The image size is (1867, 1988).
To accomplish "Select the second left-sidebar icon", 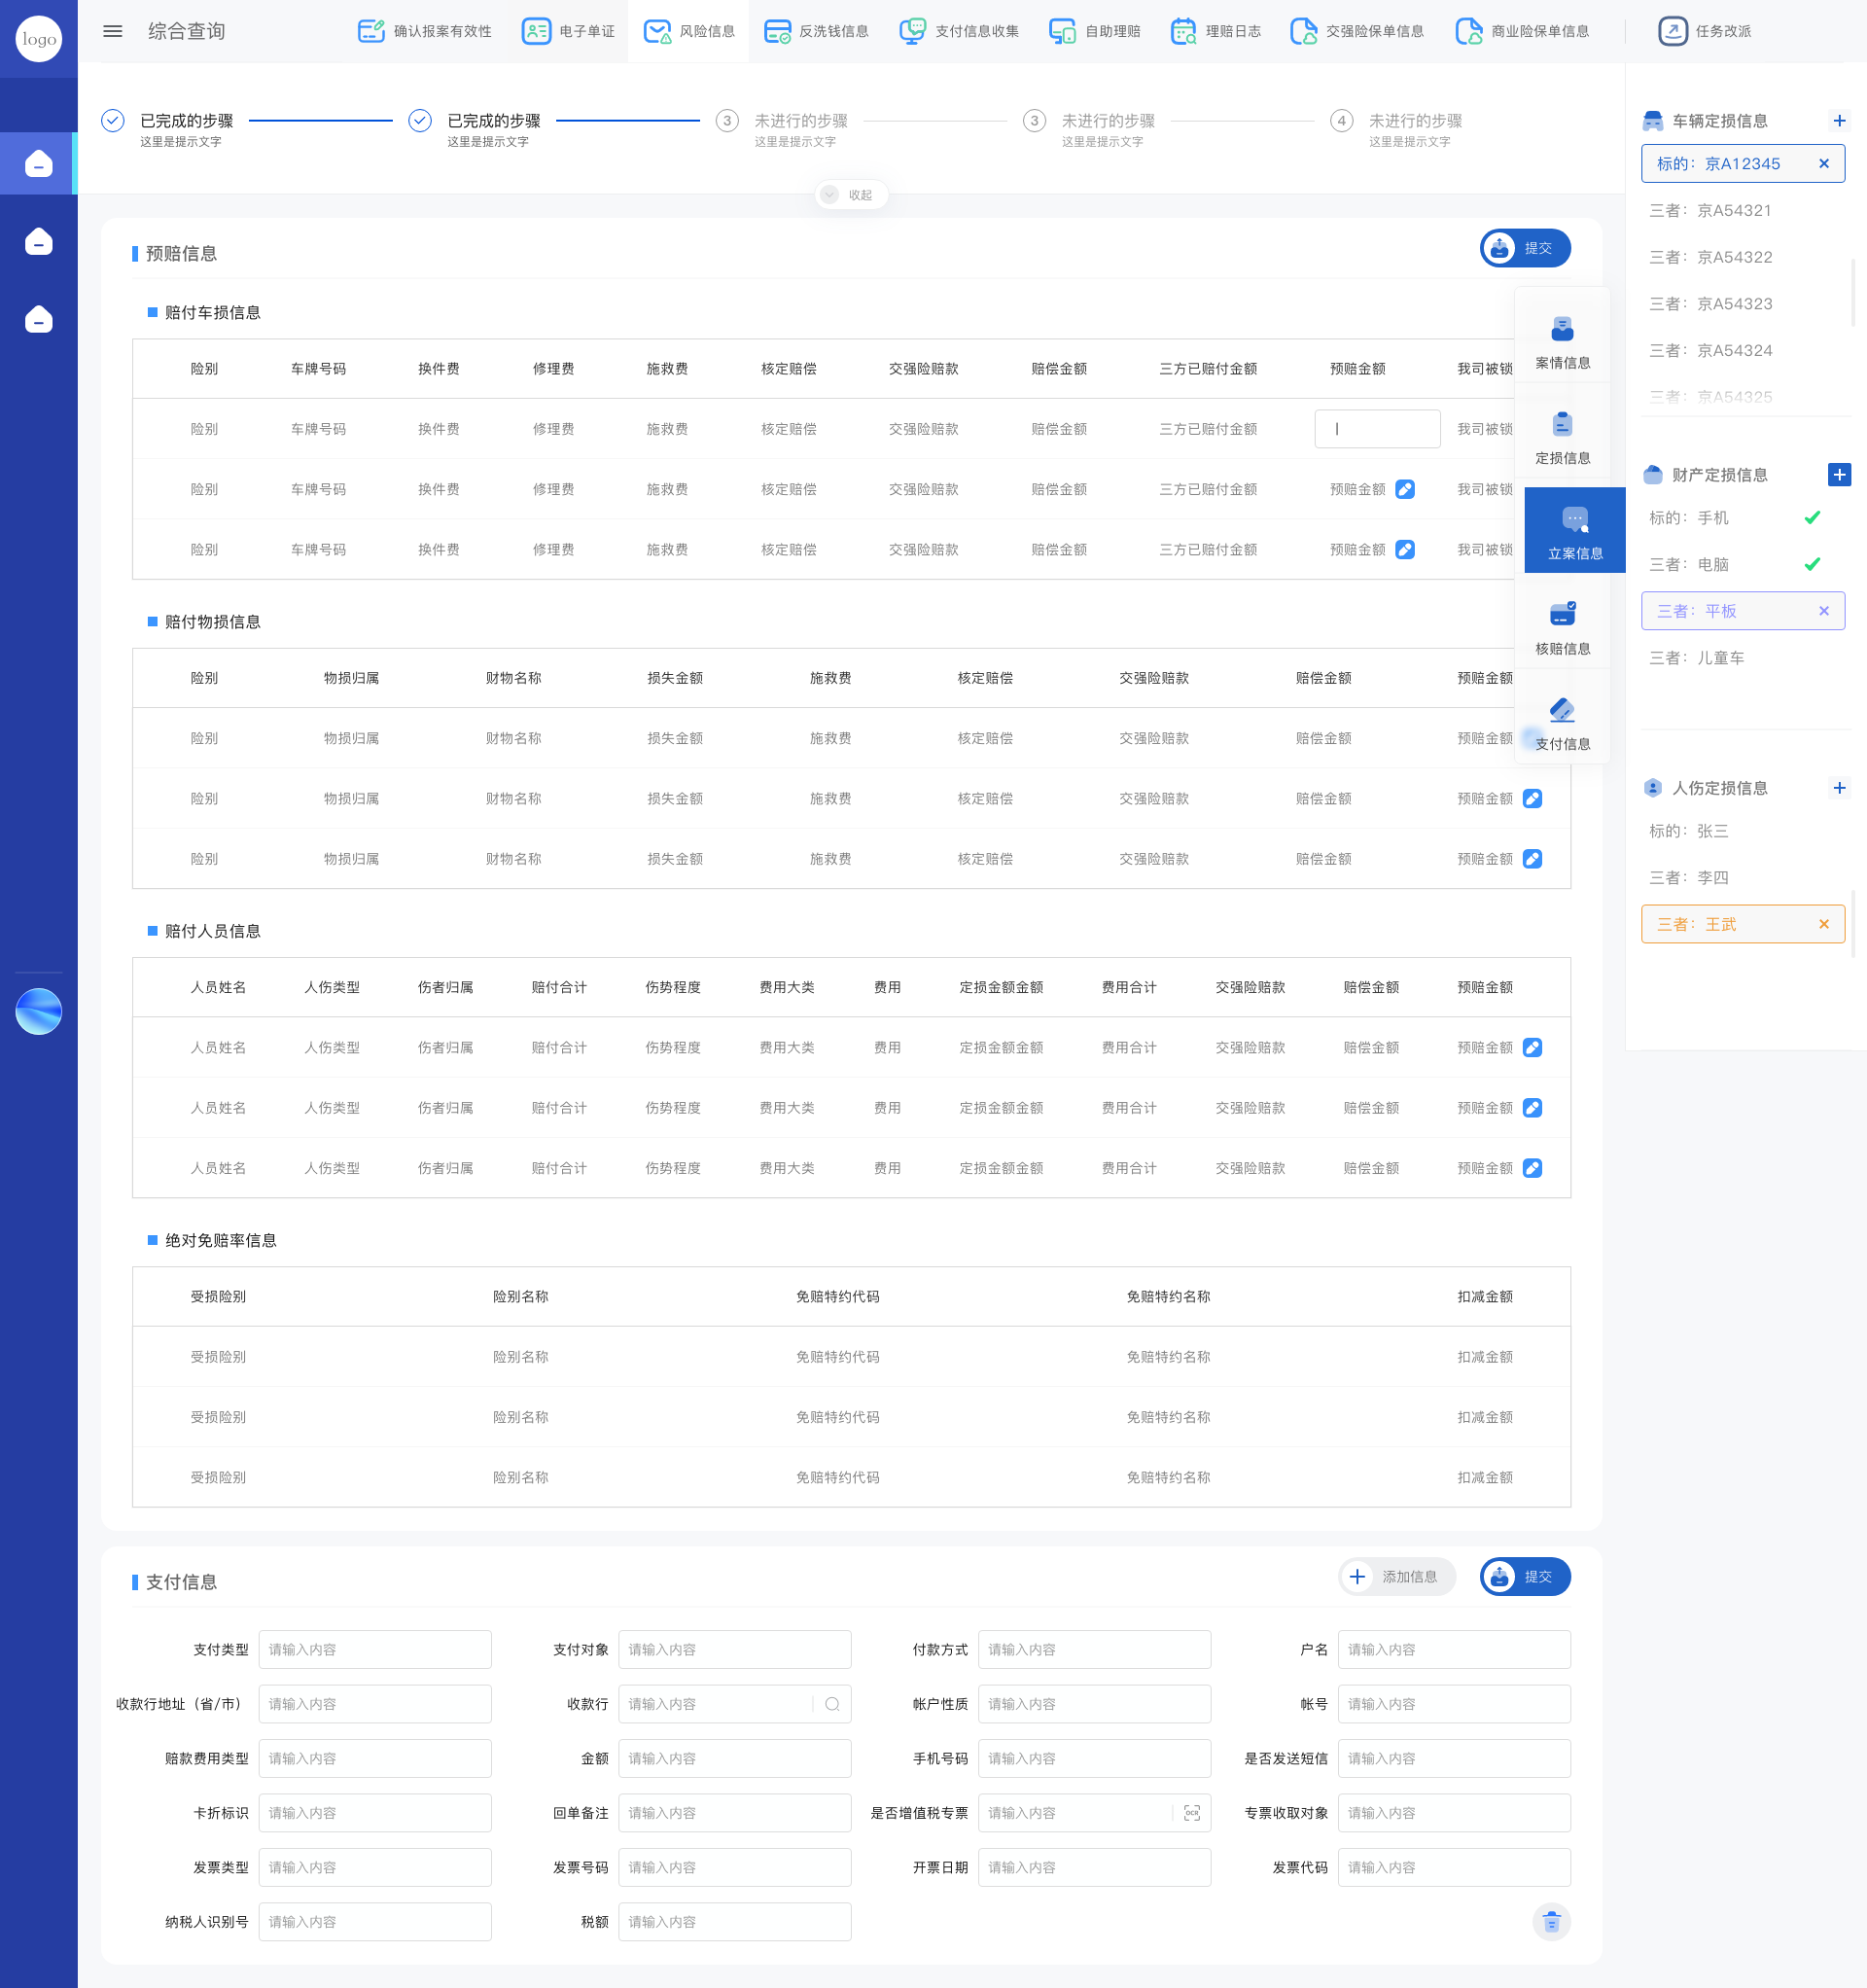I will click(x=39, y=241).
